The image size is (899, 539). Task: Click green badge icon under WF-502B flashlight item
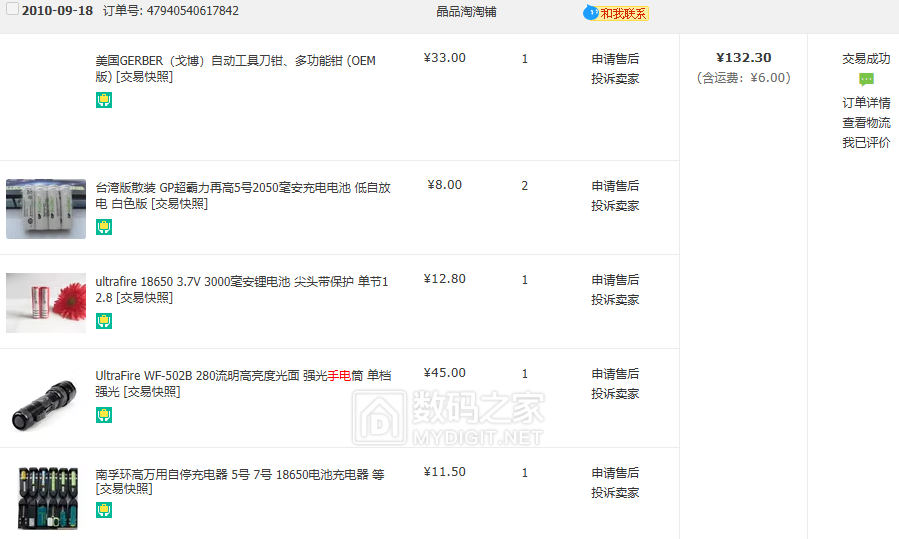104,415
